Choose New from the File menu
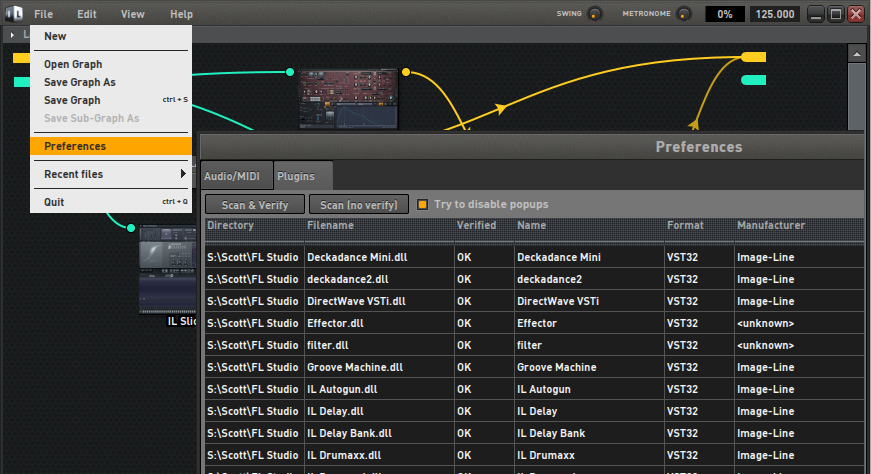Screen dimensions: 871x474 coord(111,36)
